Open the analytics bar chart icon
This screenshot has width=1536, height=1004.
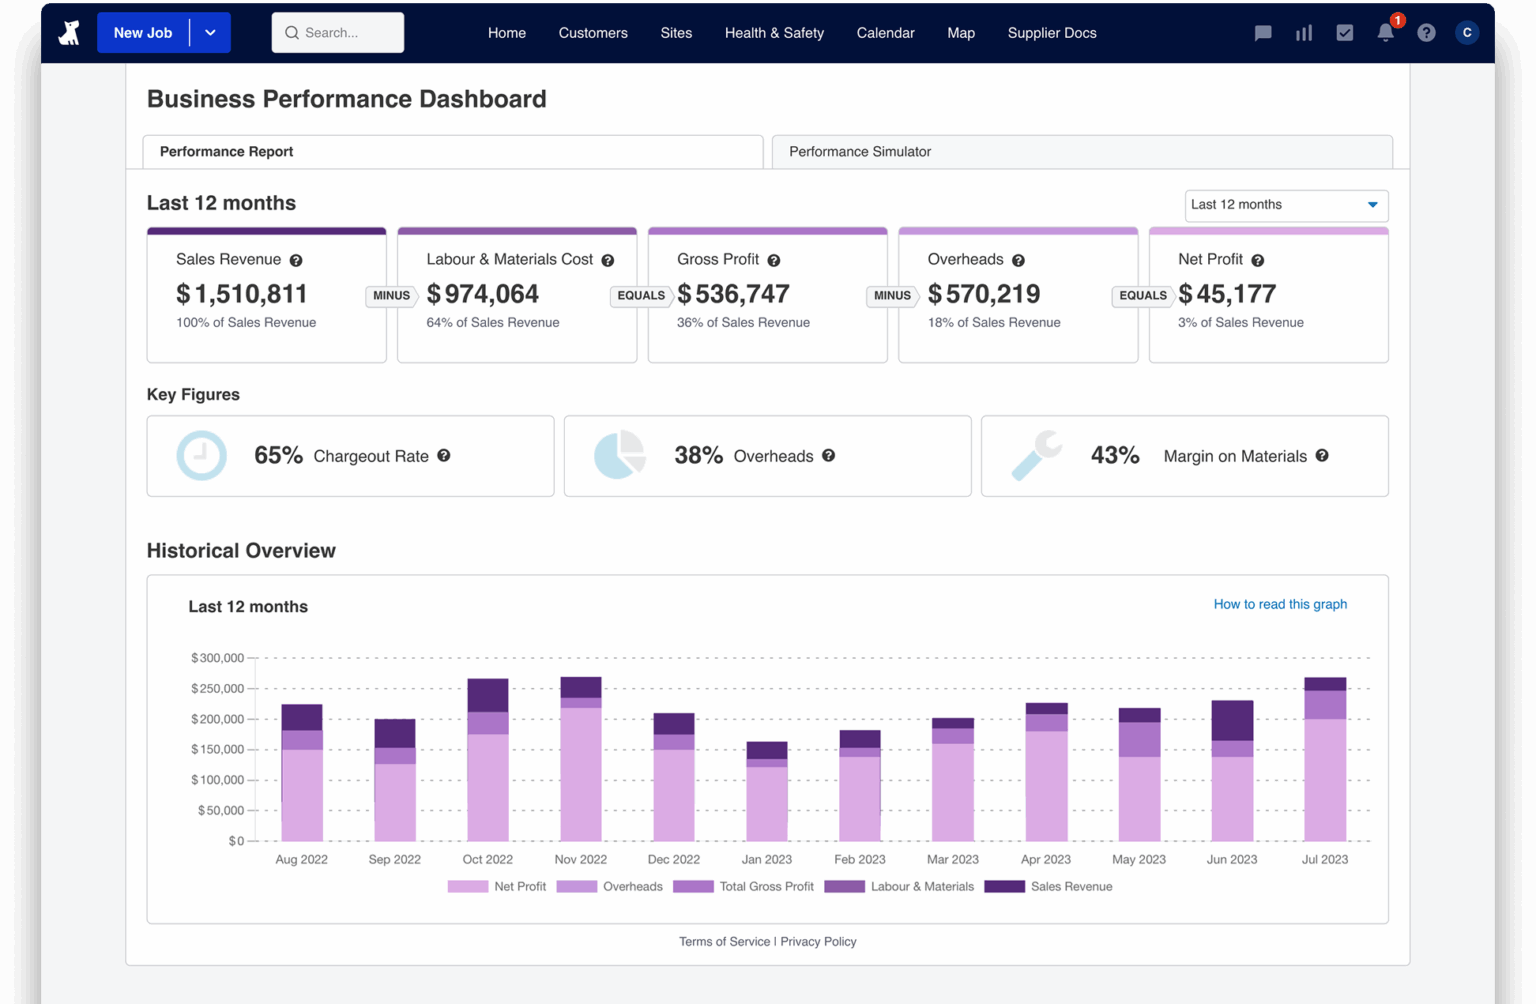coord(1303,32)
